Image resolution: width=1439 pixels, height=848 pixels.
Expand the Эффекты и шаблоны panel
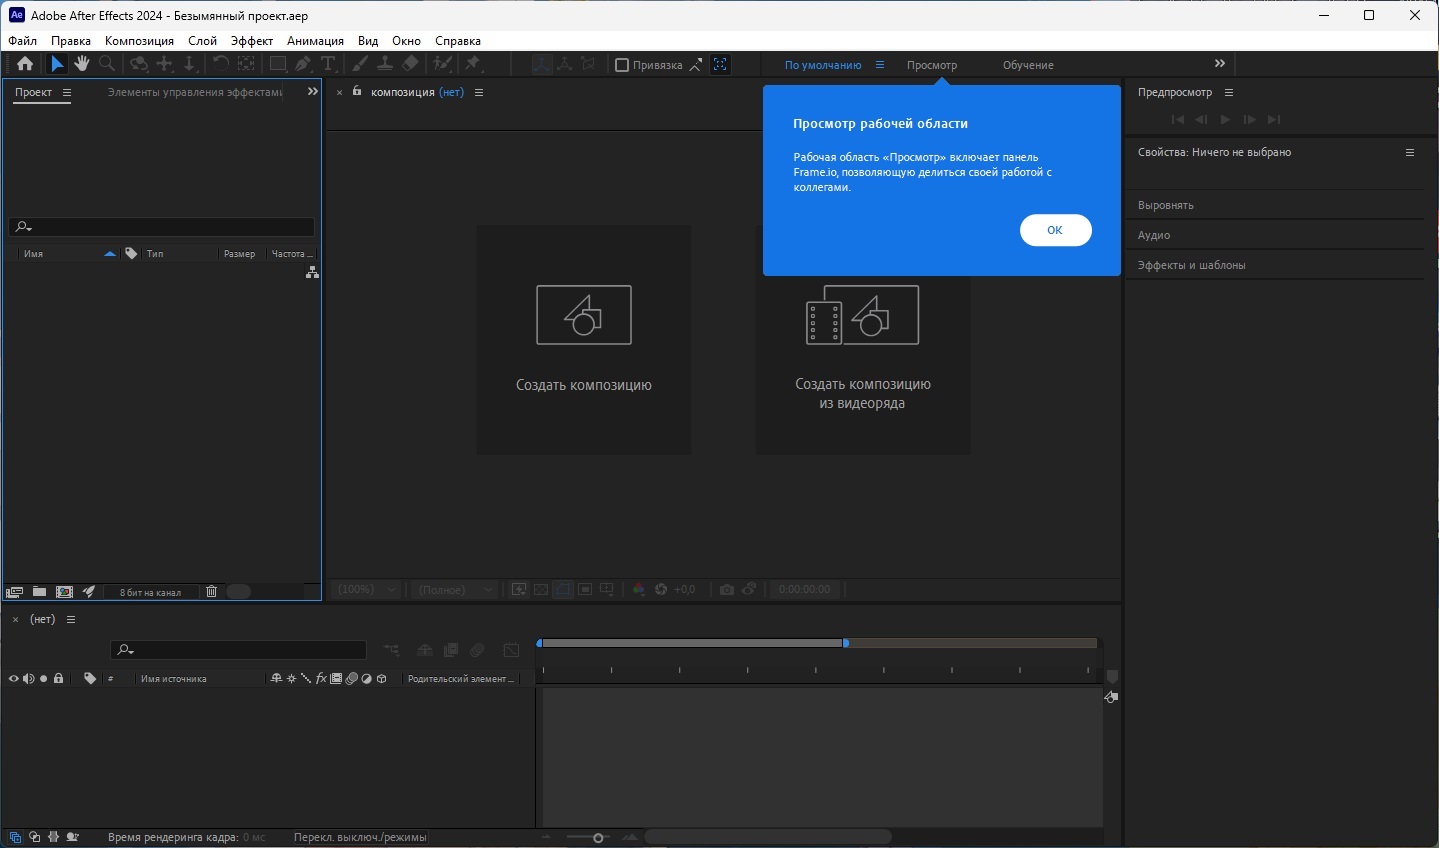click(1191, 265)
